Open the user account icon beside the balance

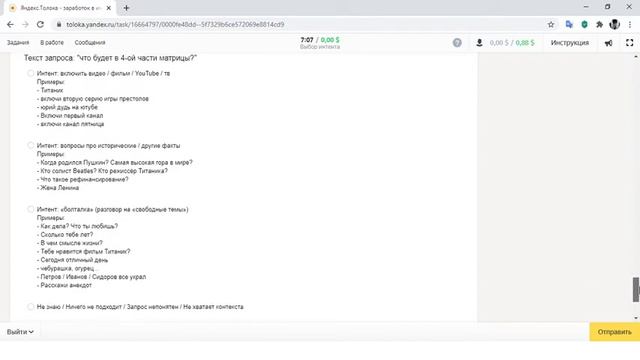tap(479, 42)
